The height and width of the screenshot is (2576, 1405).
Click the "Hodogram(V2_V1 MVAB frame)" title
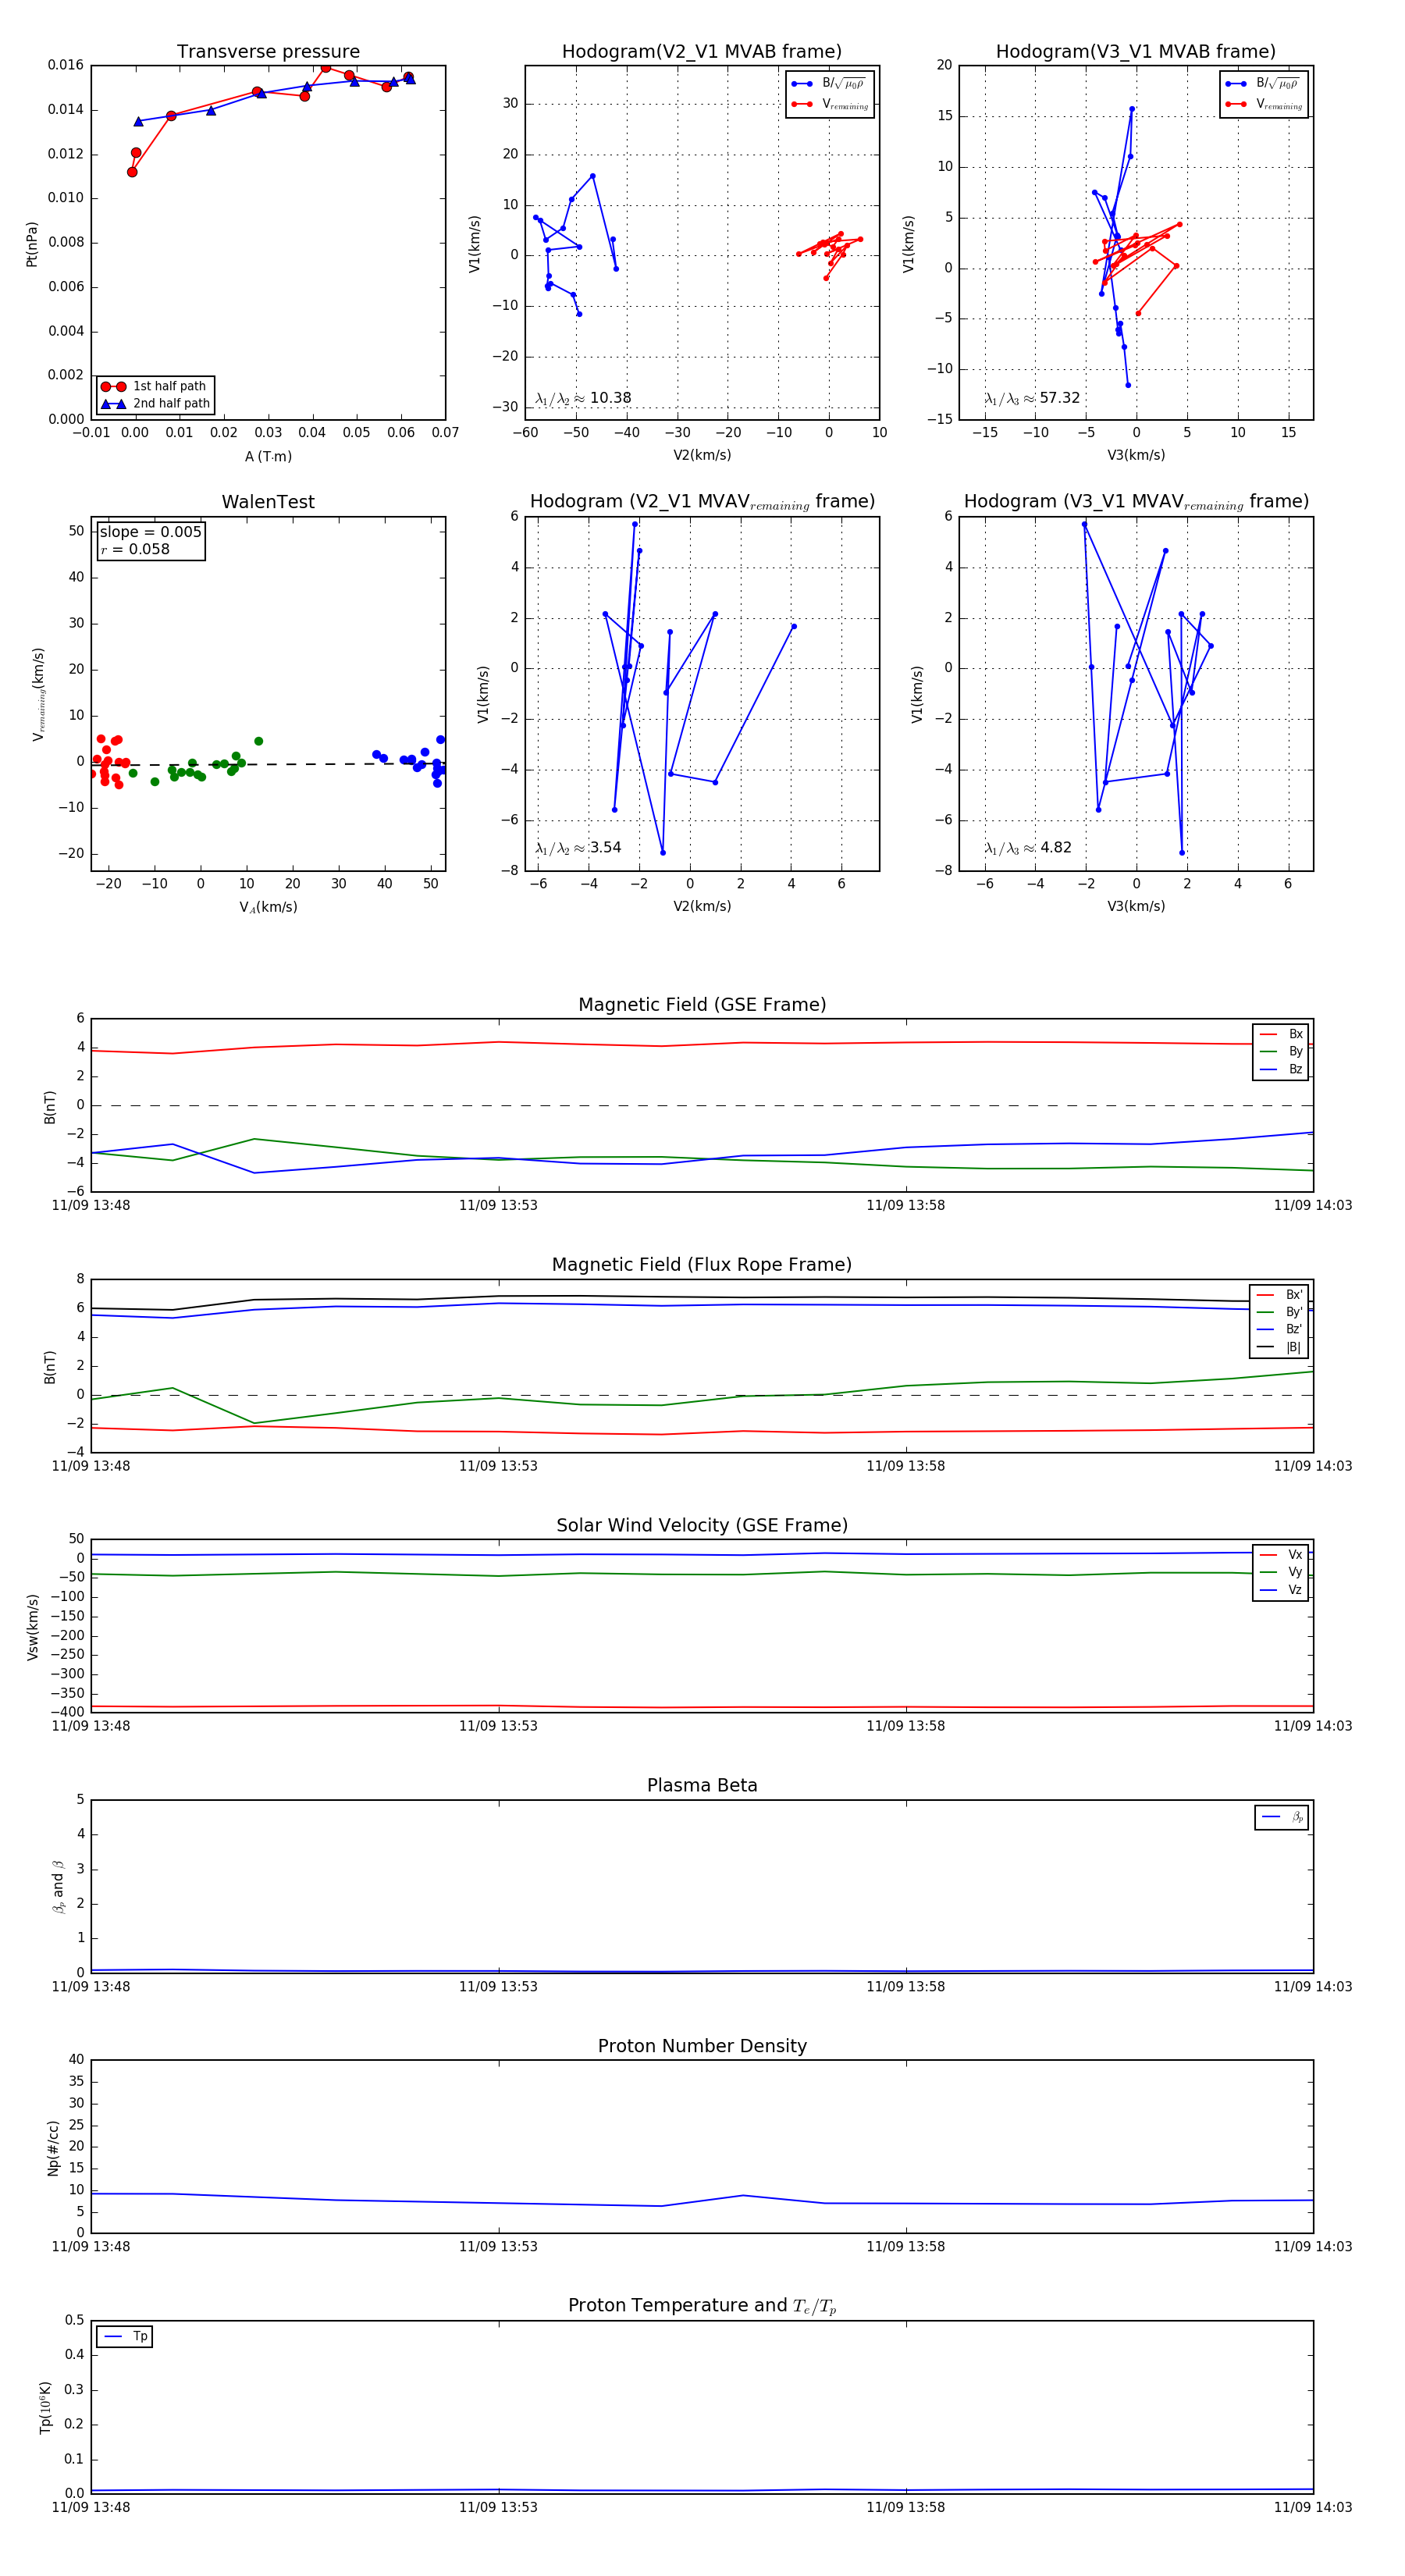pyautogui.click(x=702, y=52)
